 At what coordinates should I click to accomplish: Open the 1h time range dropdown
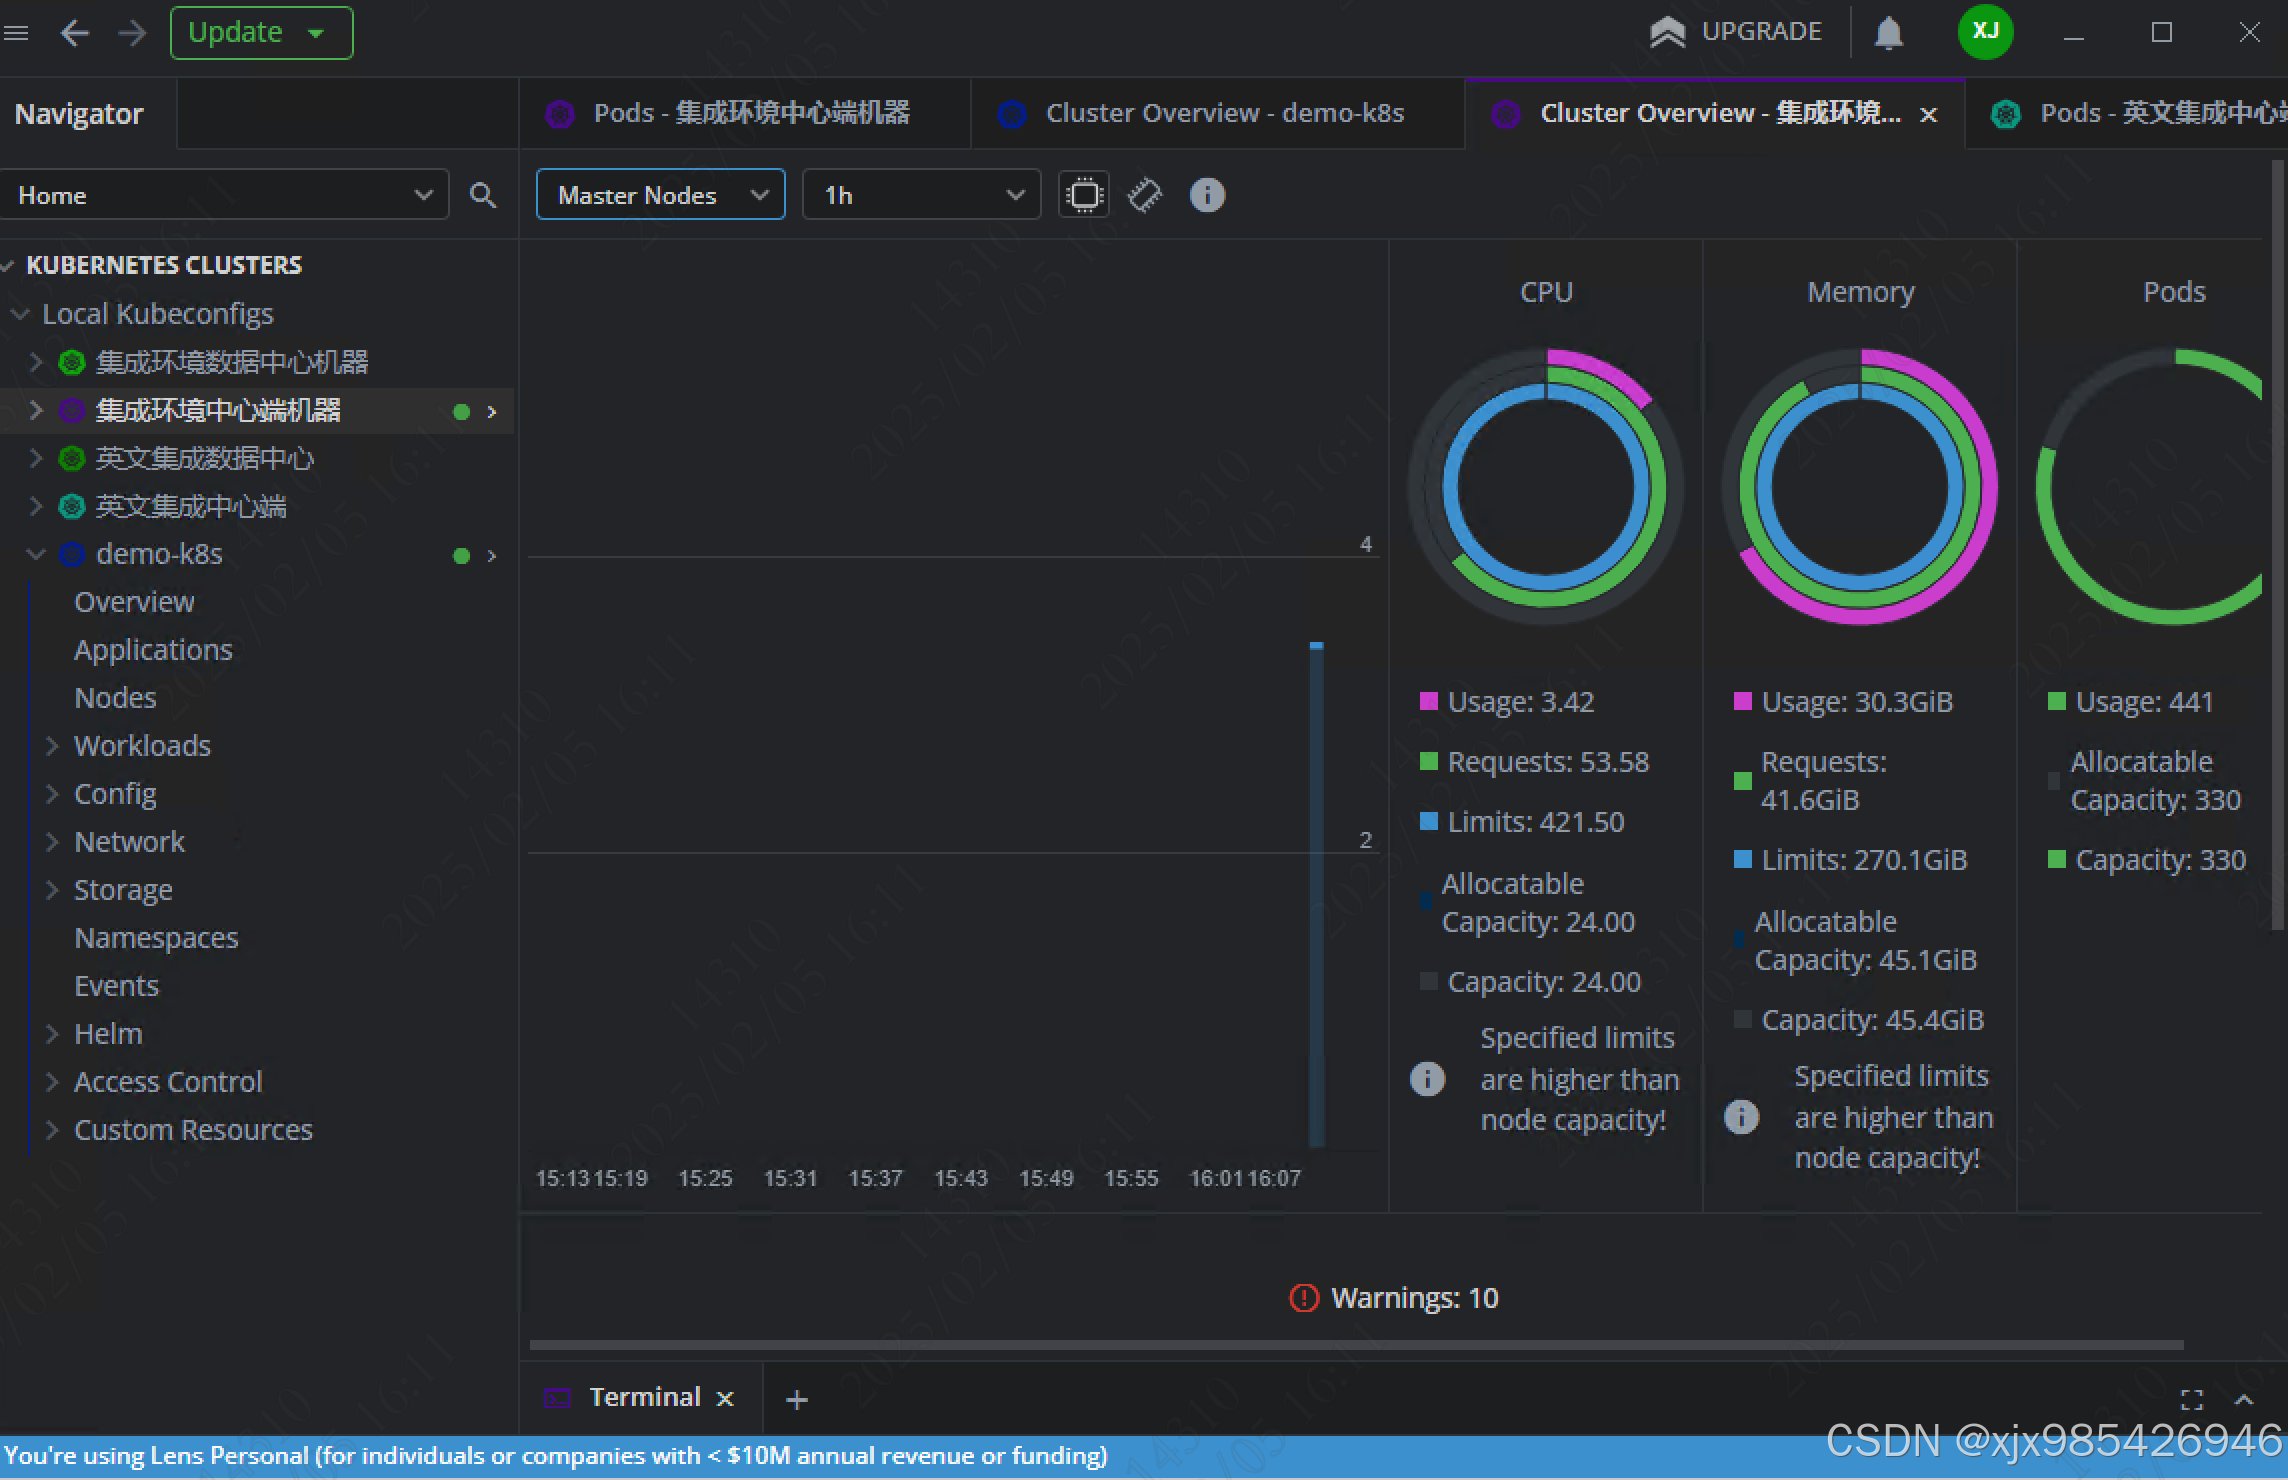[921, 195]
